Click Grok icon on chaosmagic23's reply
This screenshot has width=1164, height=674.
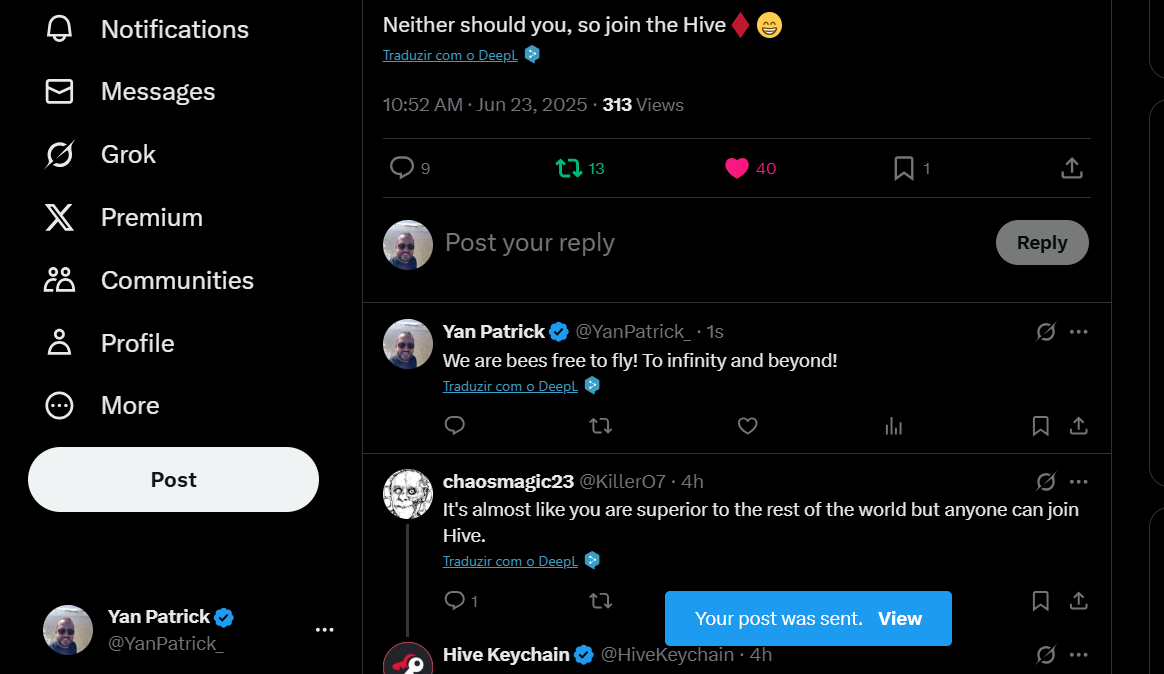pos(1045,482)
